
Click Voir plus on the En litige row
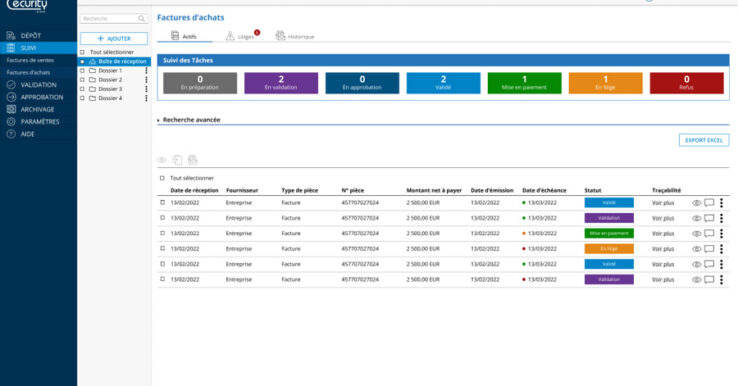[x=663, y=249]
